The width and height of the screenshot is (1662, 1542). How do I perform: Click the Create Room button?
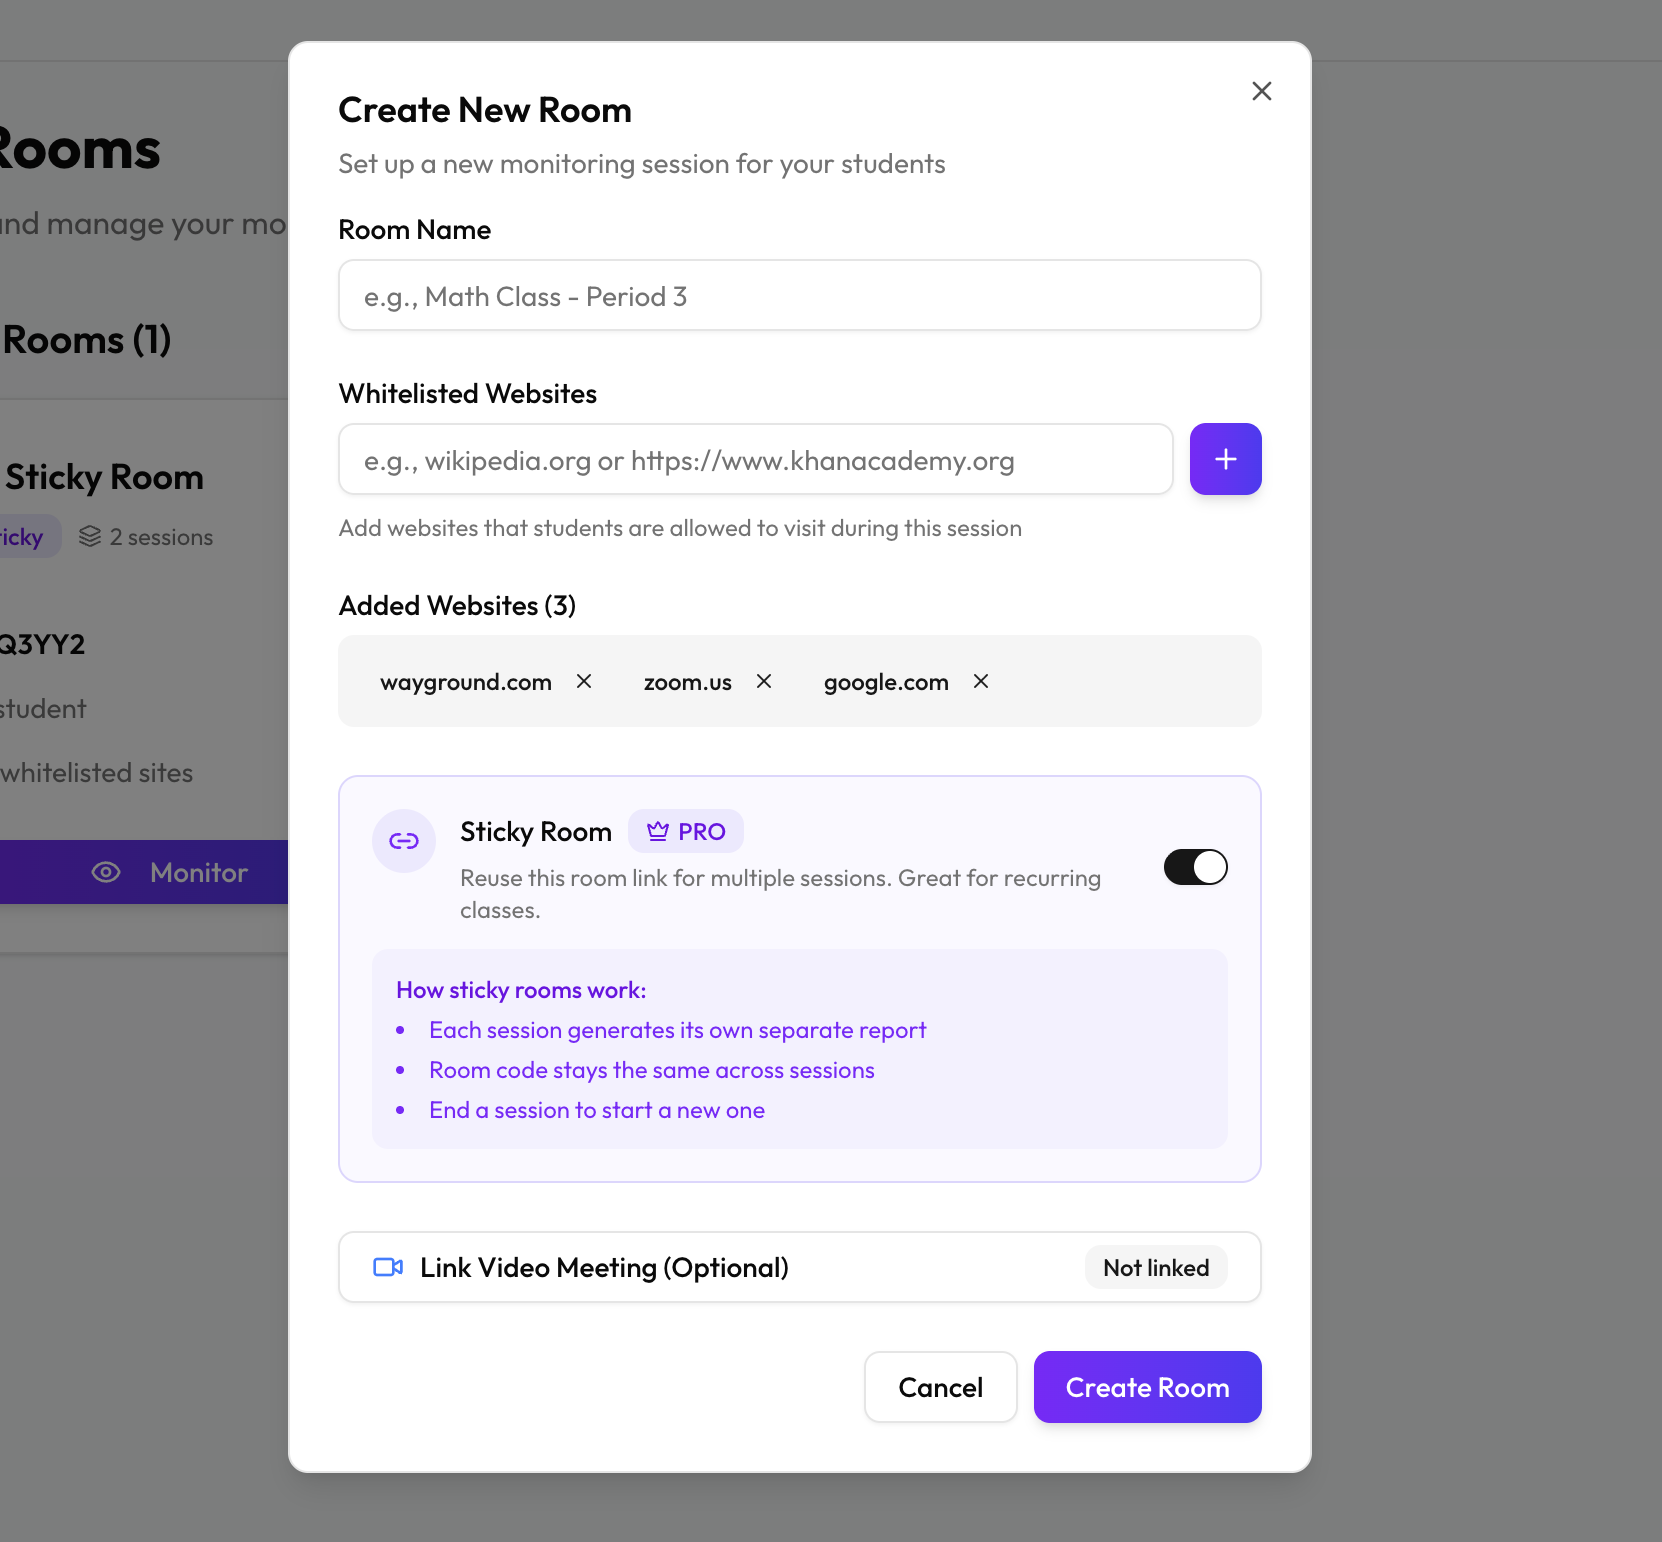[x=1147, y=1387]
